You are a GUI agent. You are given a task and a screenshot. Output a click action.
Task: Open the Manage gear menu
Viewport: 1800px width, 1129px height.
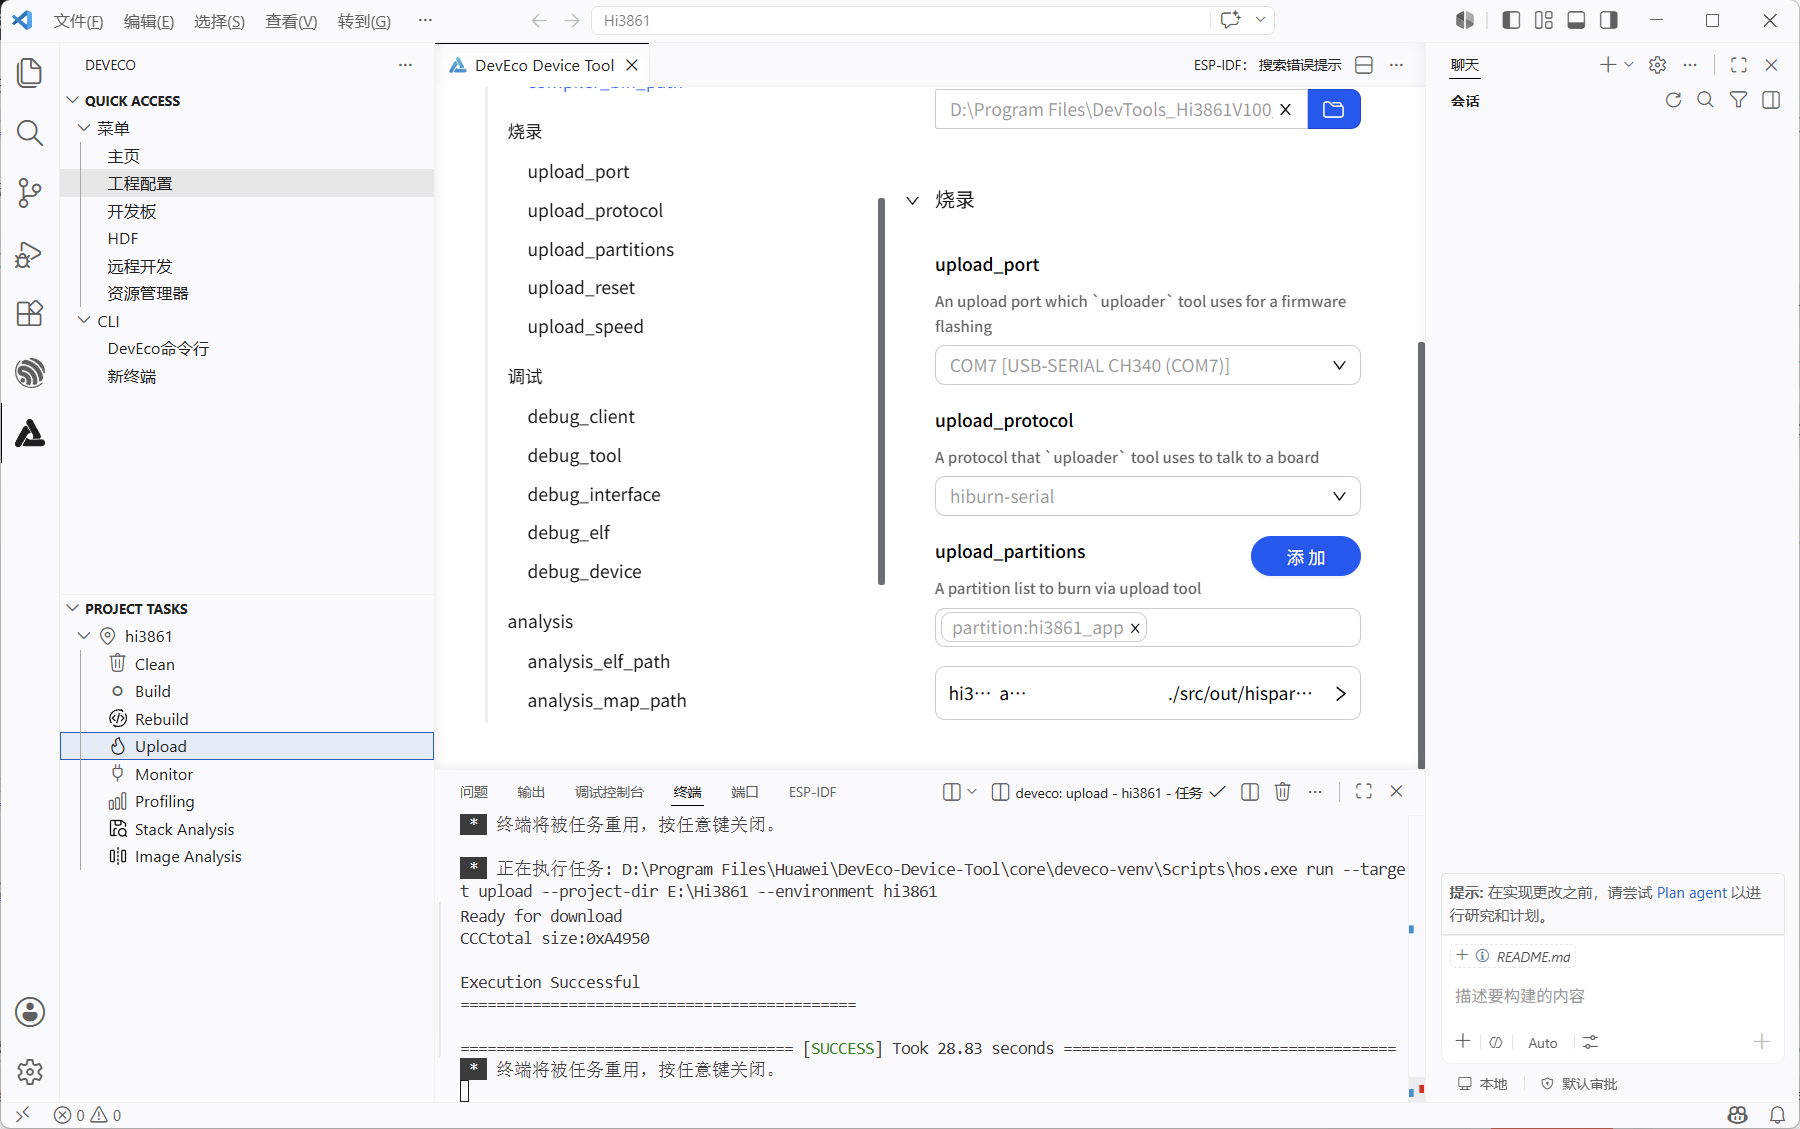[x=30, y=1071]
